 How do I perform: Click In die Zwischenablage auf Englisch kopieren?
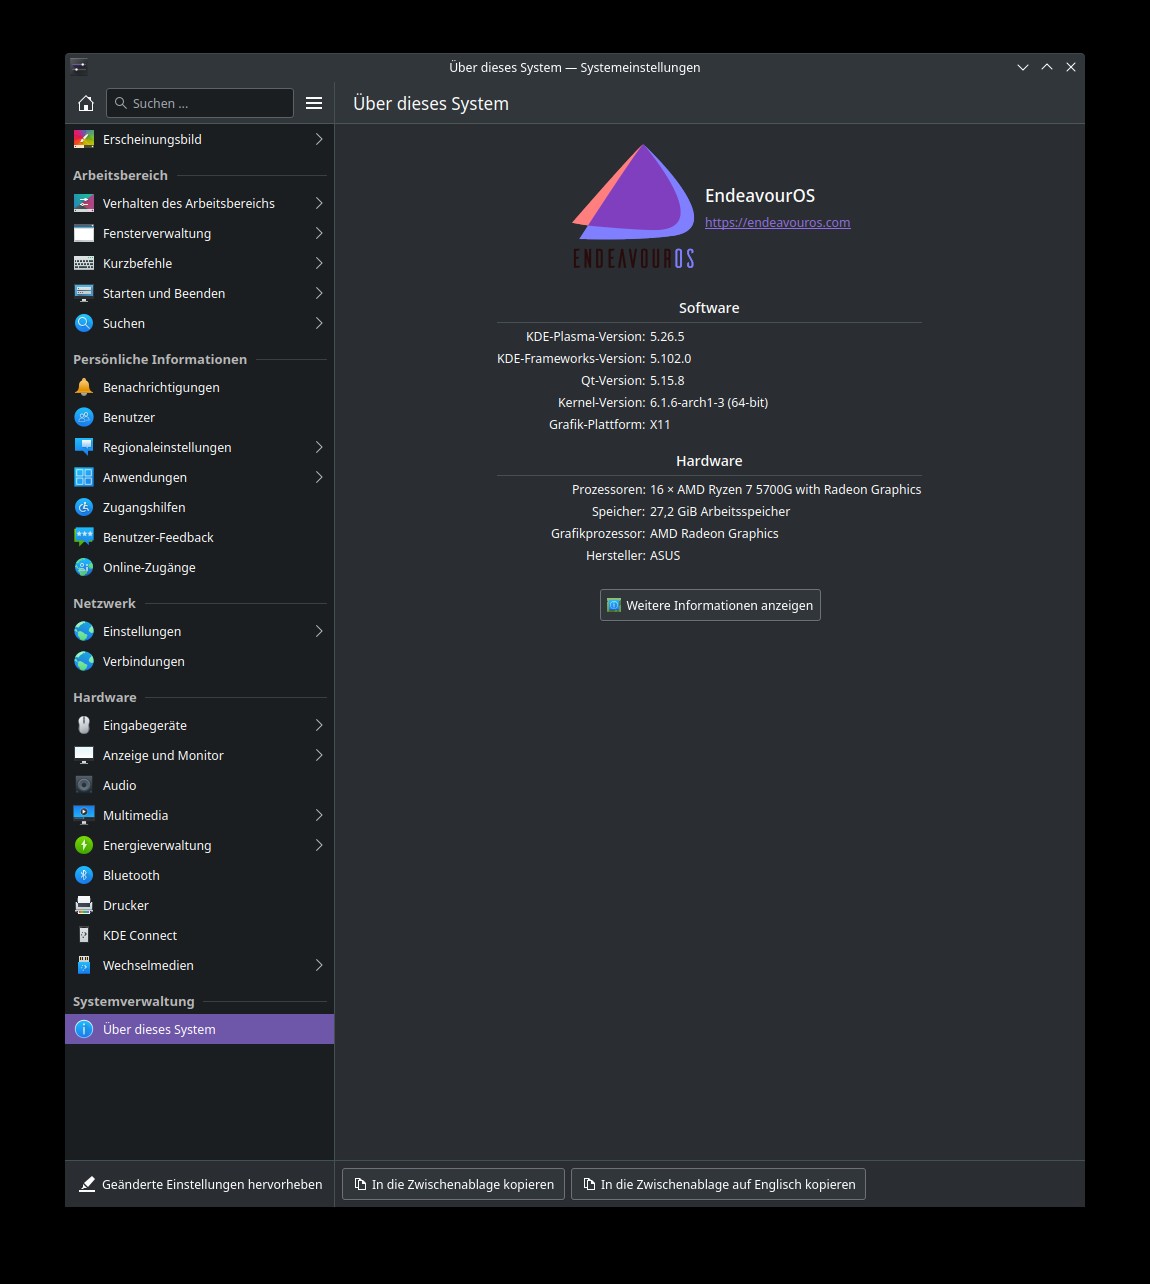[718, 1184]
